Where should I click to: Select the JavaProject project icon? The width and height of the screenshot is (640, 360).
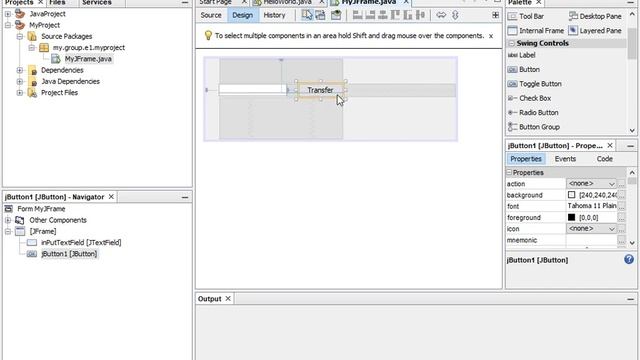tap(20, 14)
